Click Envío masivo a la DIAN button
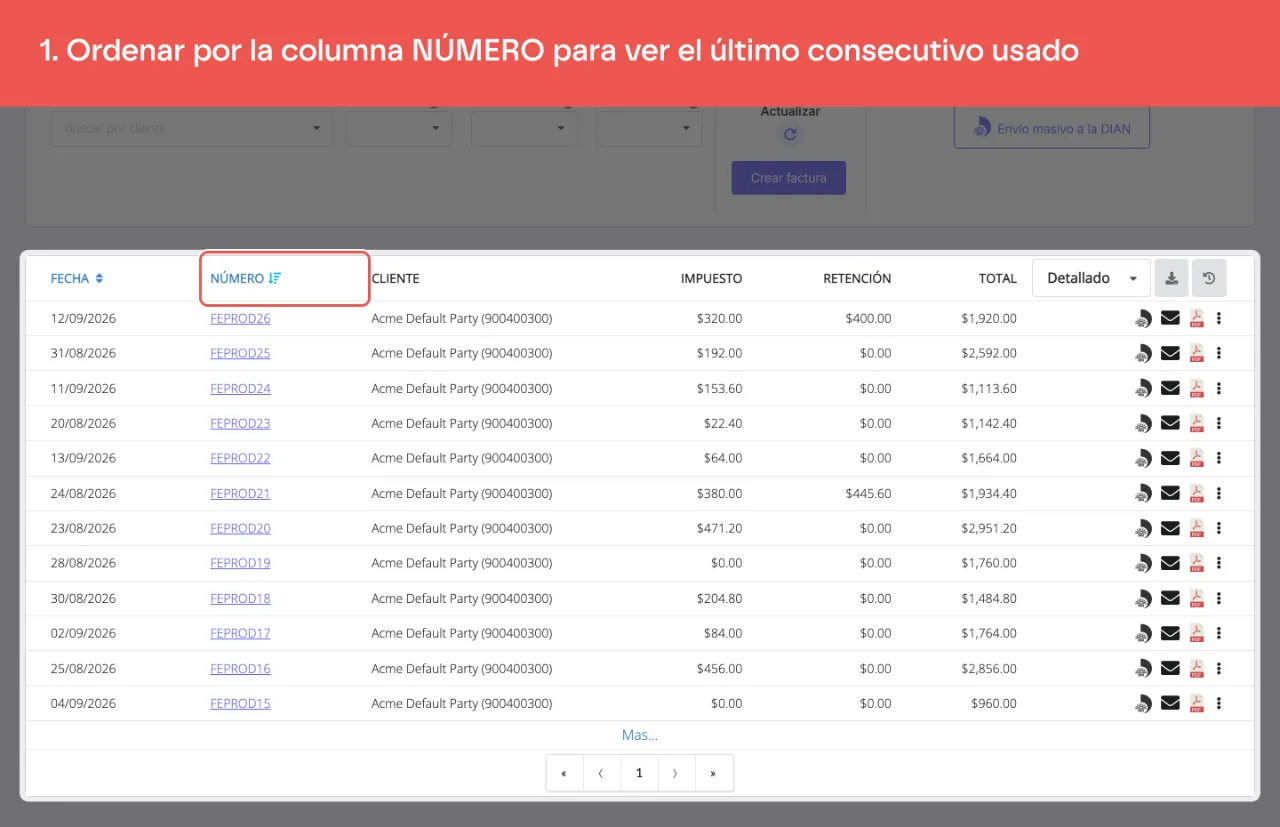 (1052, 129)
